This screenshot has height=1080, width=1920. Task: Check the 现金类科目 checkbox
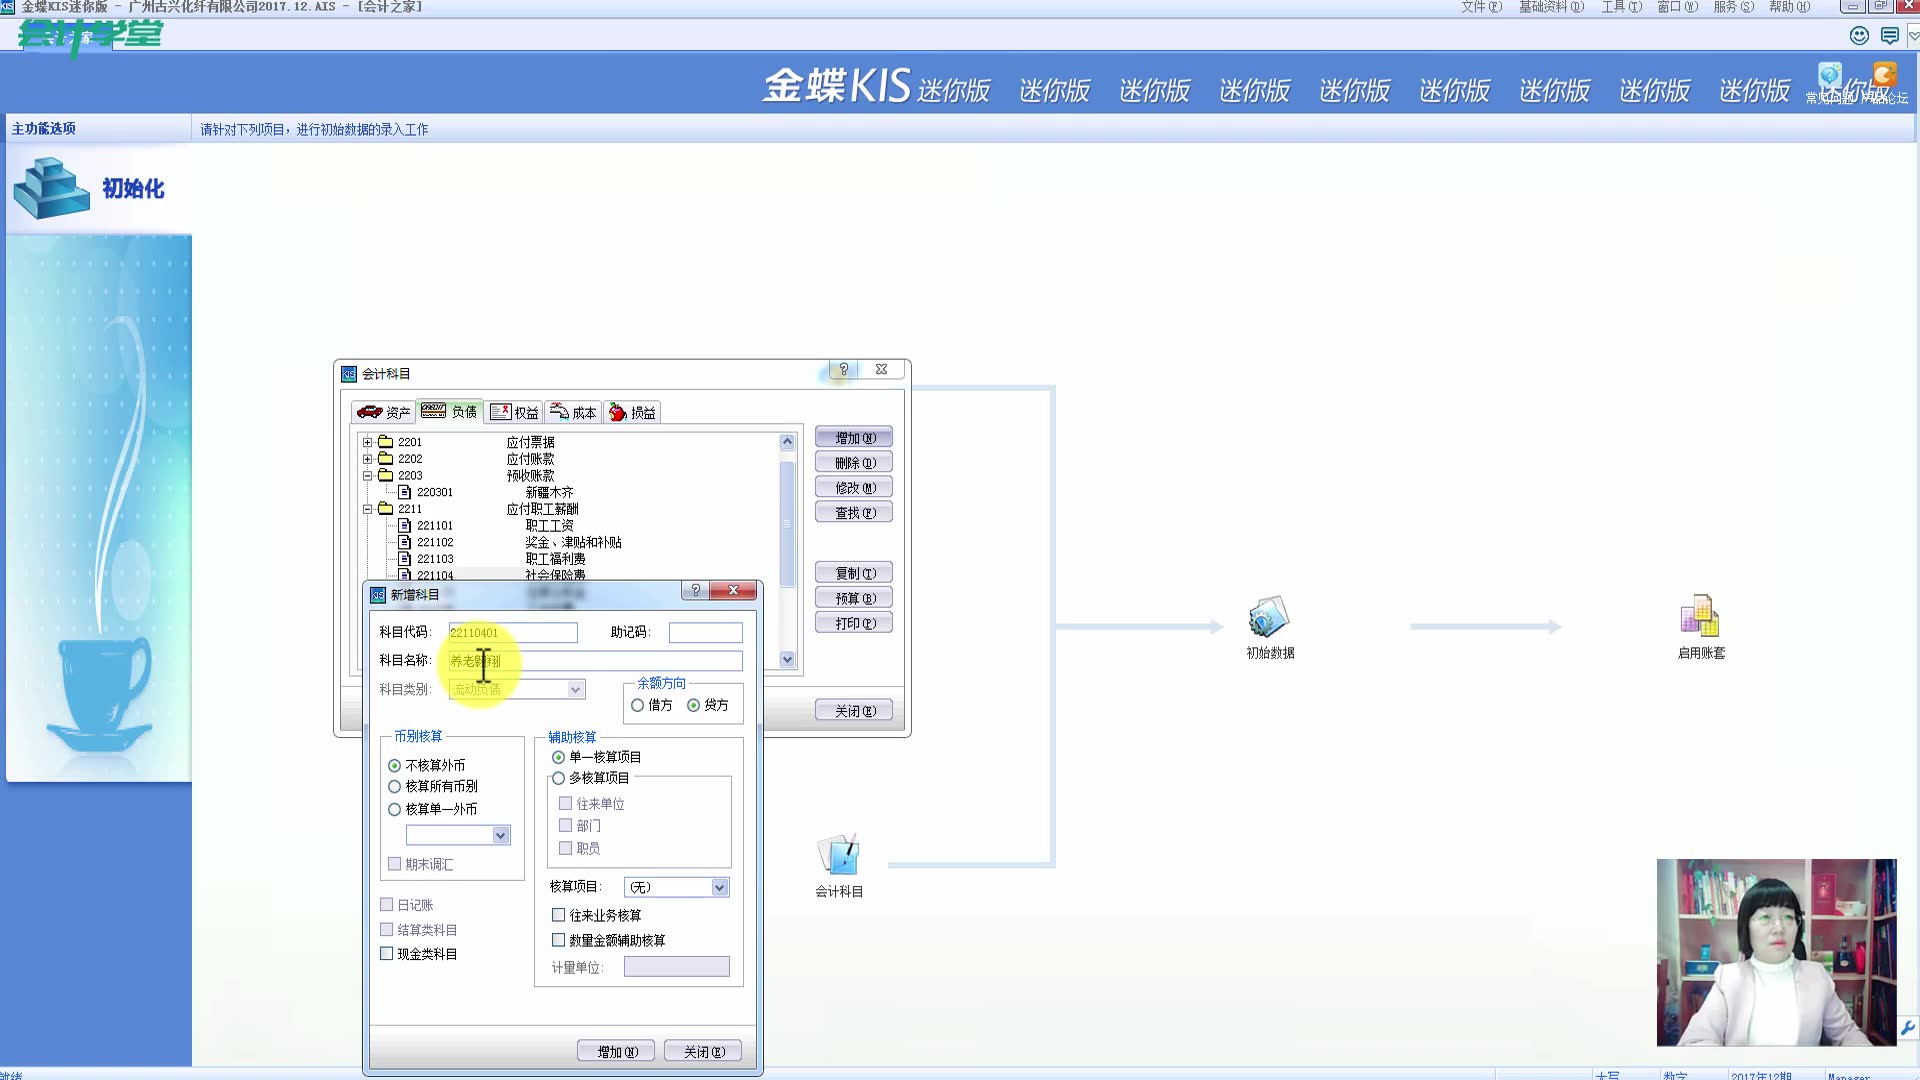(387, 953)
